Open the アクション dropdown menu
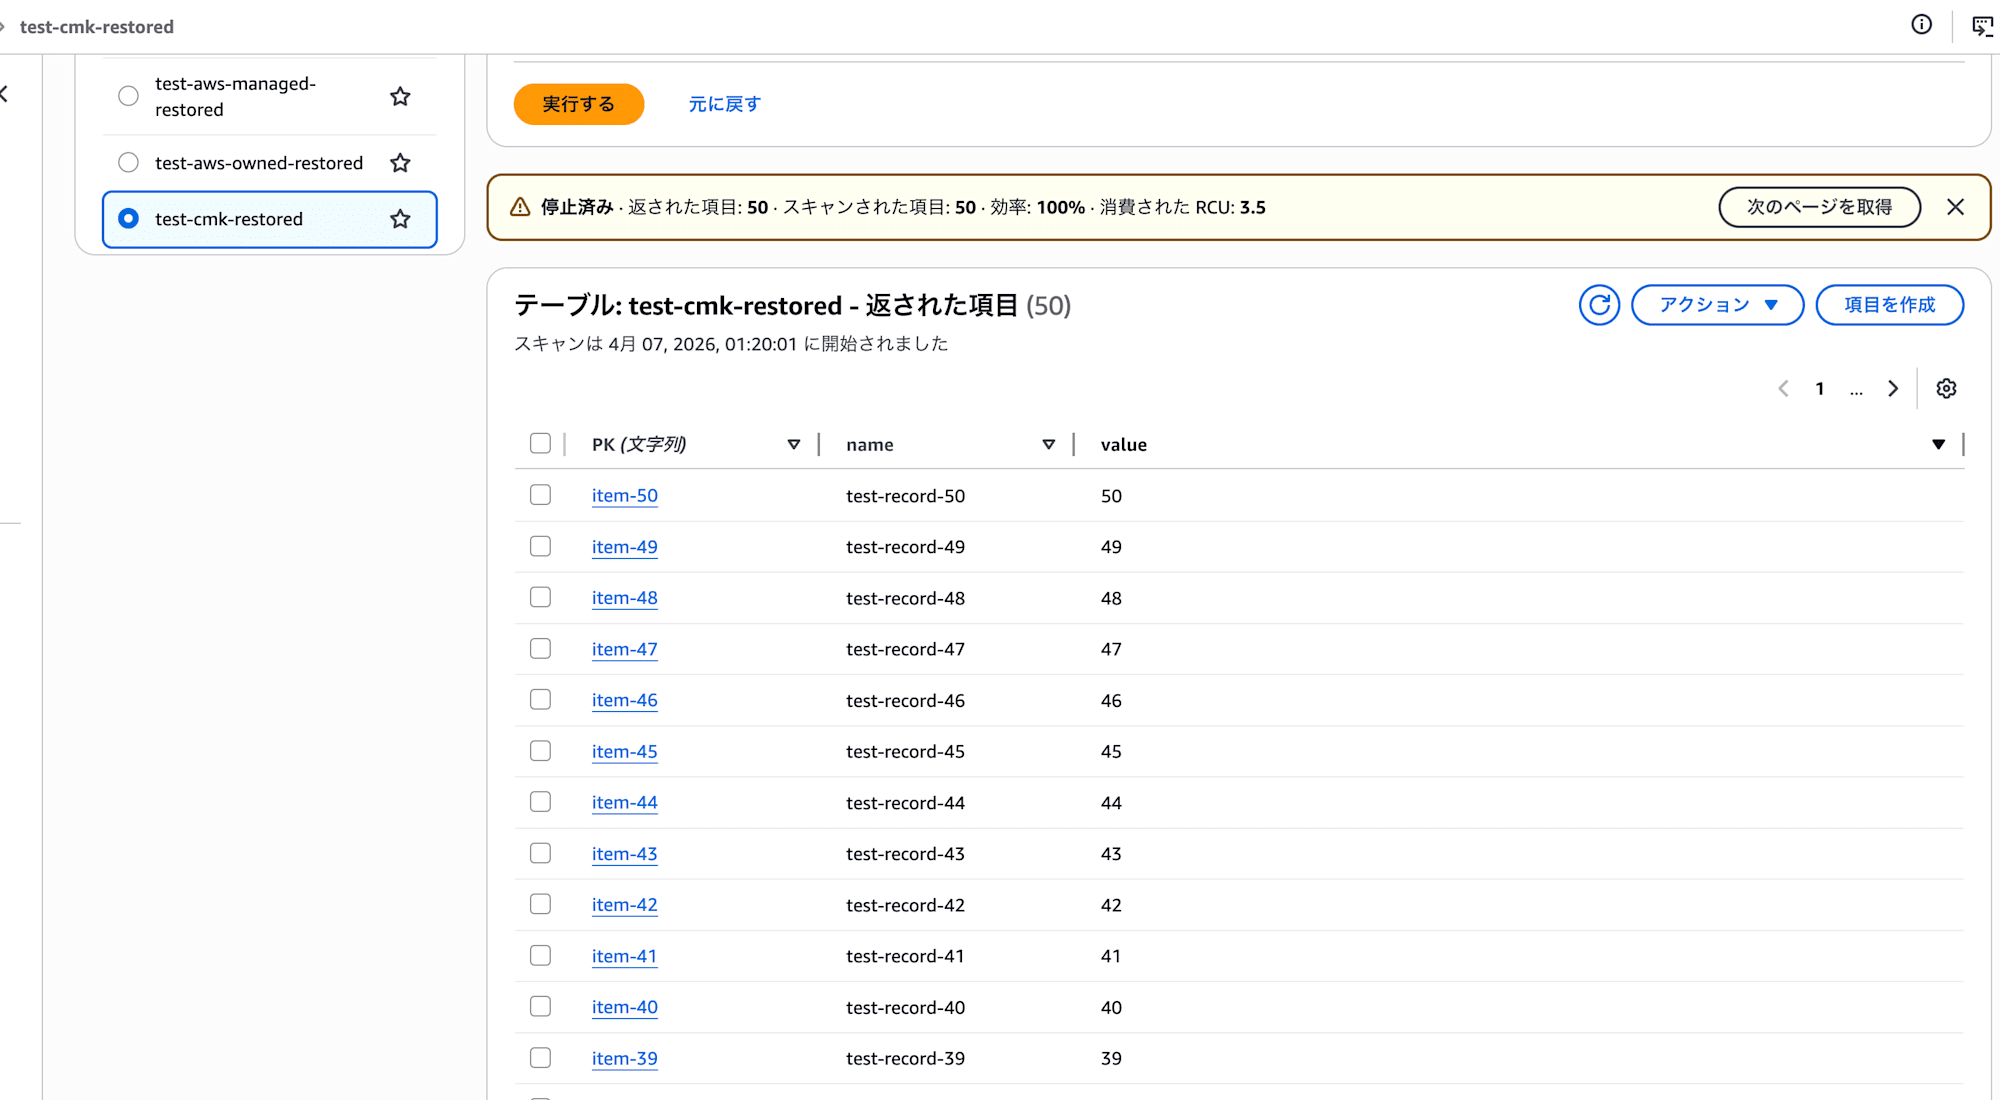The image size is (2000, 1100). click(1717, 305)
